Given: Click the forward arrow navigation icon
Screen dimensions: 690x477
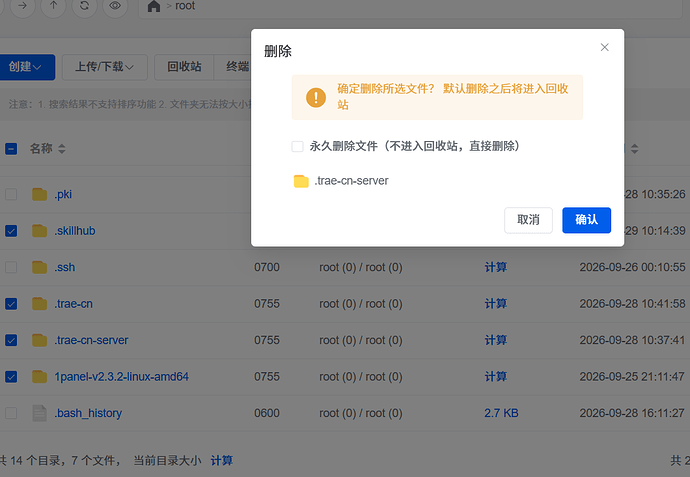Looking at the screenshot, I should coord(22,6).
